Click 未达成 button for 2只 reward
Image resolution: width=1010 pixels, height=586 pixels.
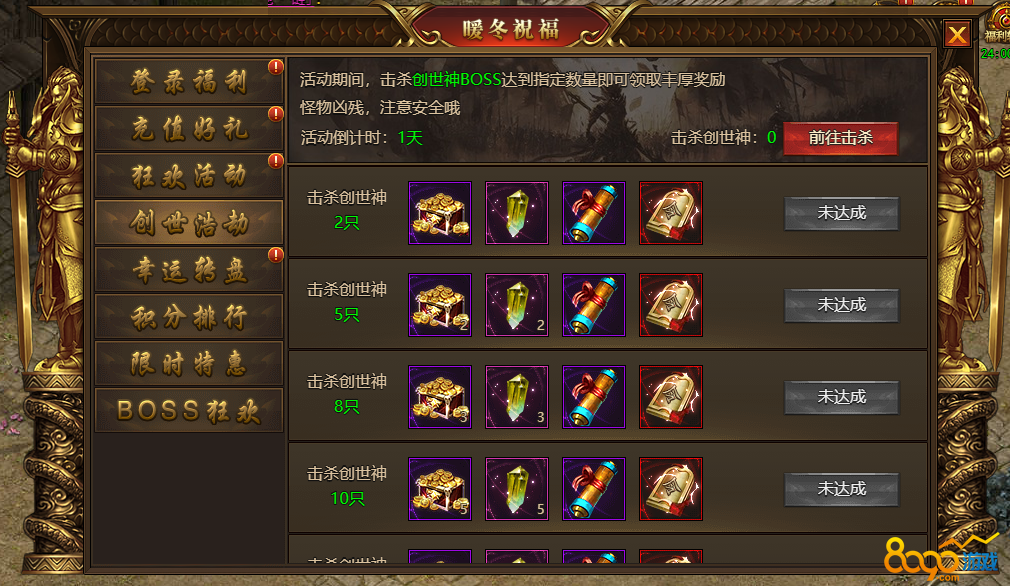(841, 213)
